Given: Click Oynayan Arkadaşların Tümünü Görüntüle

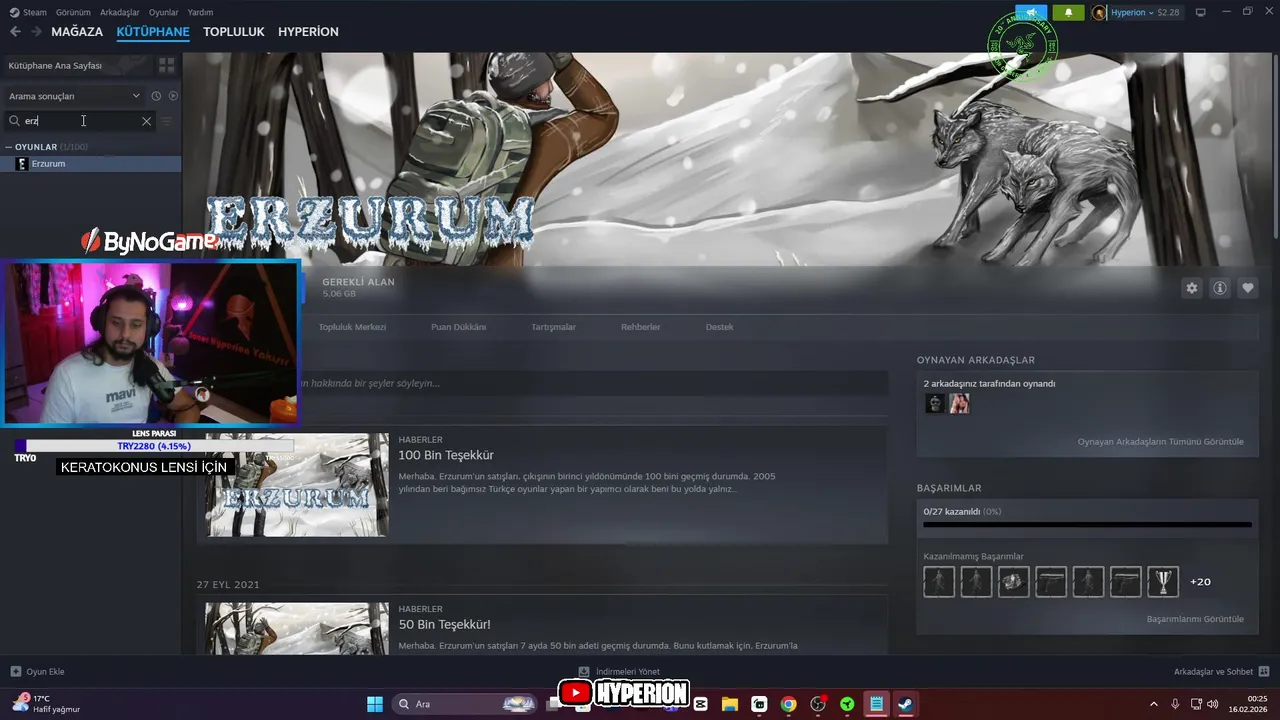Looking at the screenshot, I should pos(1160,441).
